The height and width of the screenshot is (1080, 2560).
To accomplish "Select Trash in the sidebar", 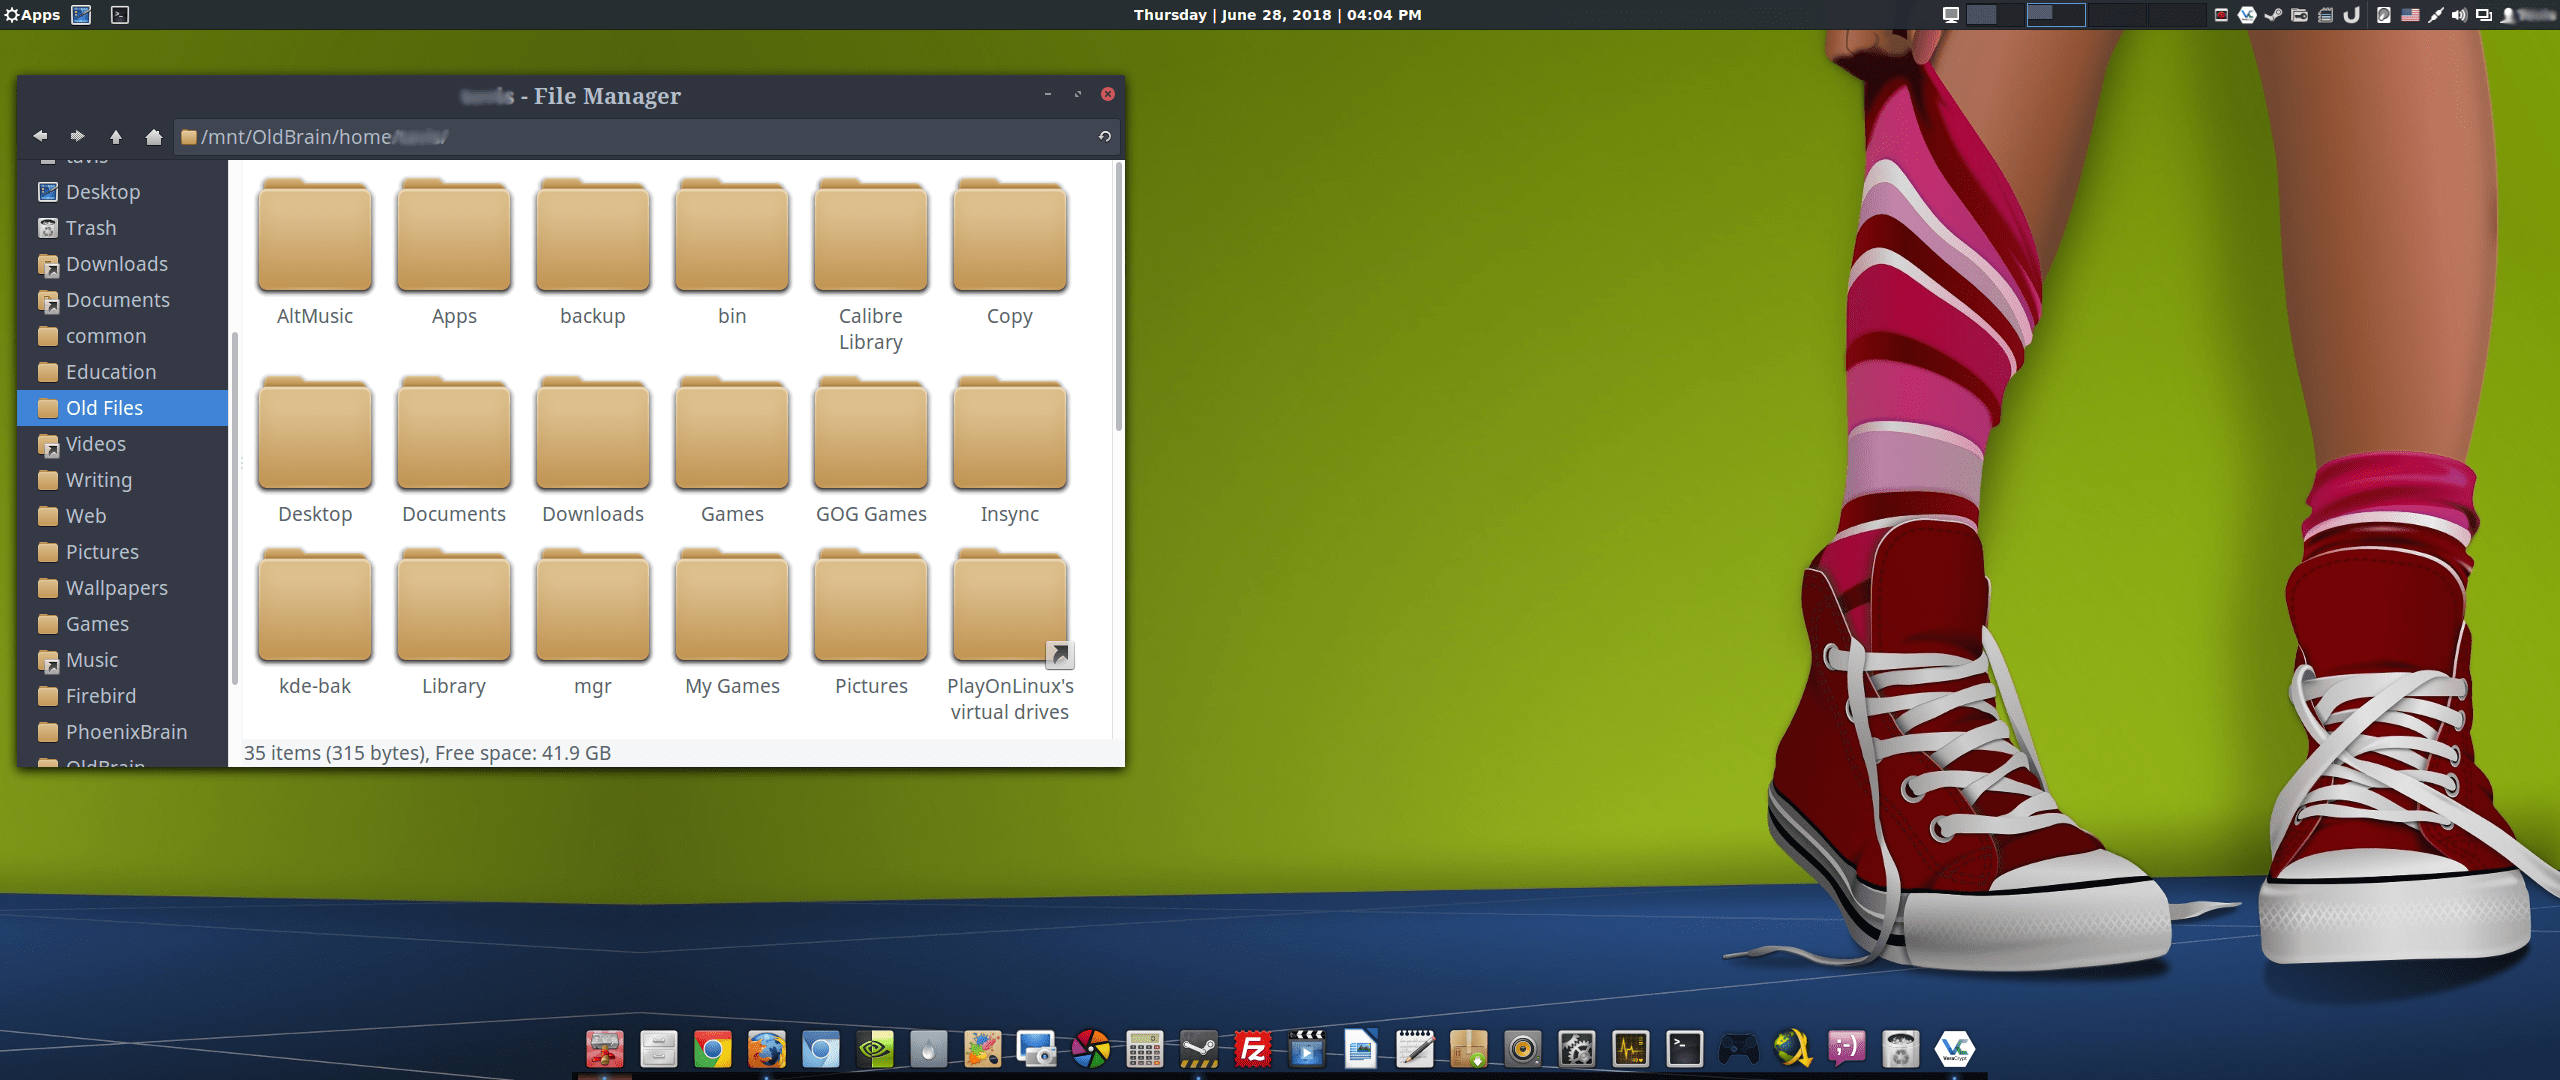I will (x=91, y=228).
